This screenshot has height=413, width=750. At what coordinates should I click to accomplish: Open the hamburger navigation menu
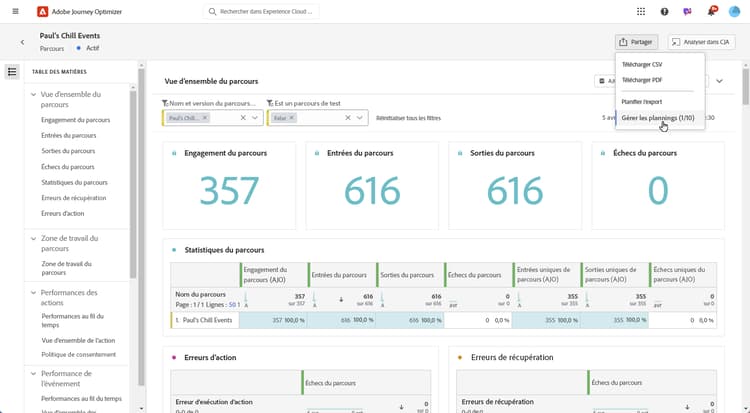click(x=15, y=11)
